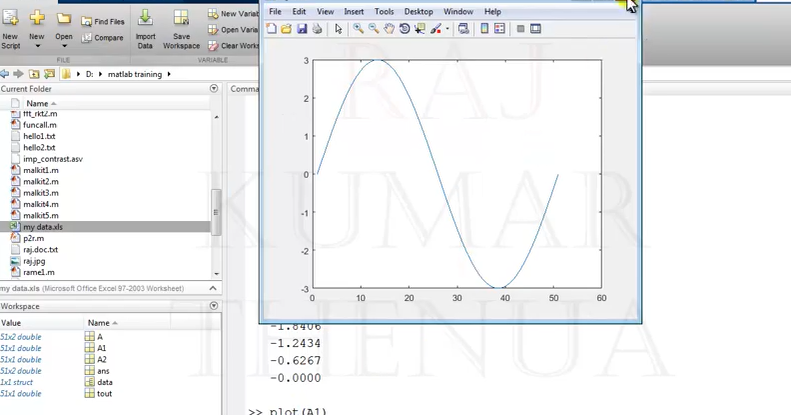This screenshot has width=791, height=415.
Task: Click Compare button in ribbon
Action: coord(102,38)
